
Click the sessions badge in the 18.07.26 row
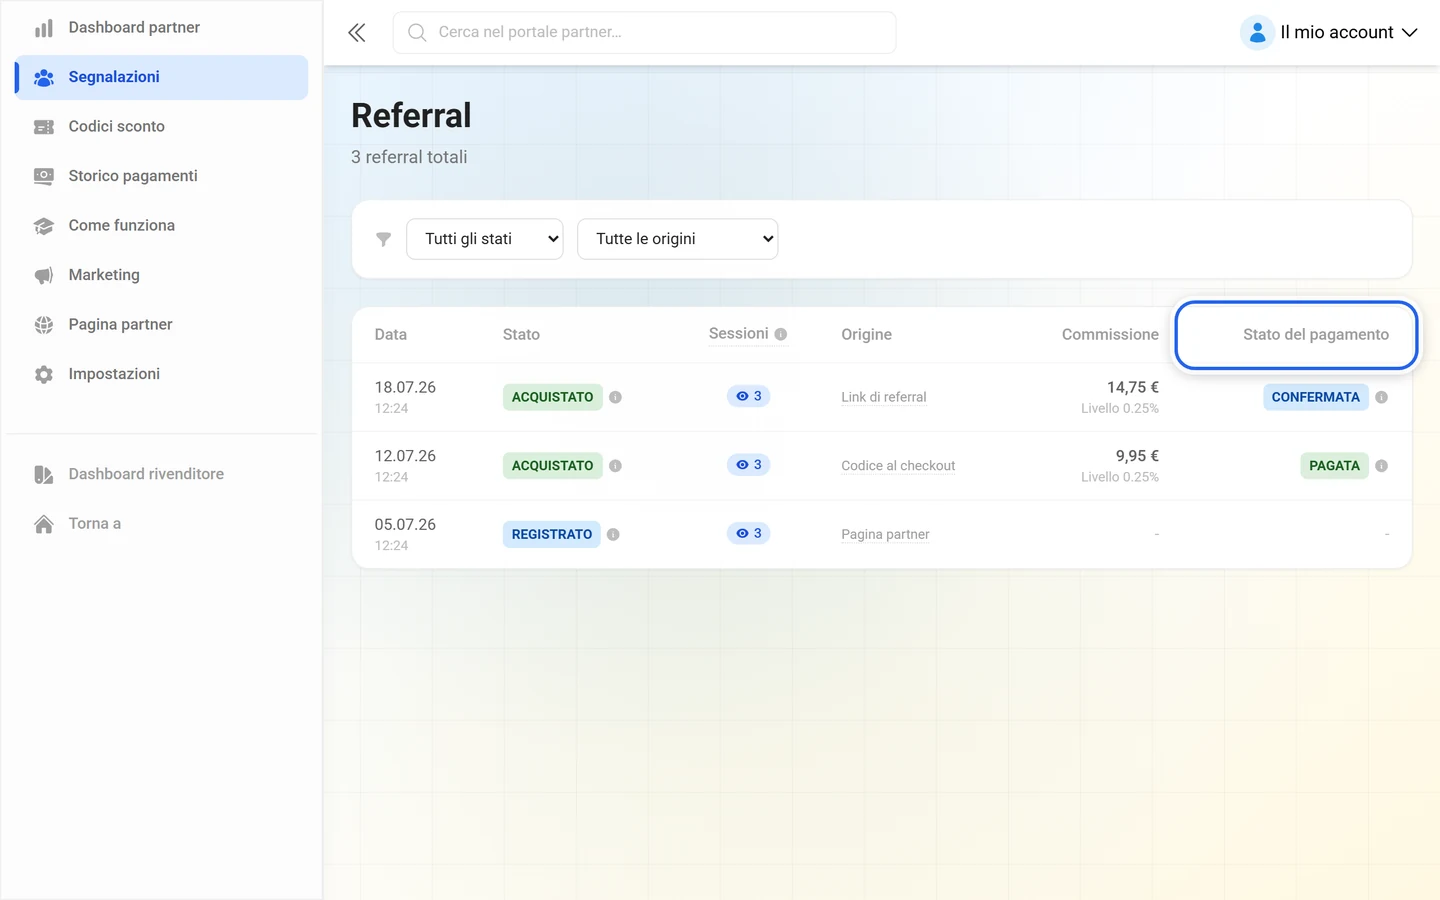pos(749,396)
